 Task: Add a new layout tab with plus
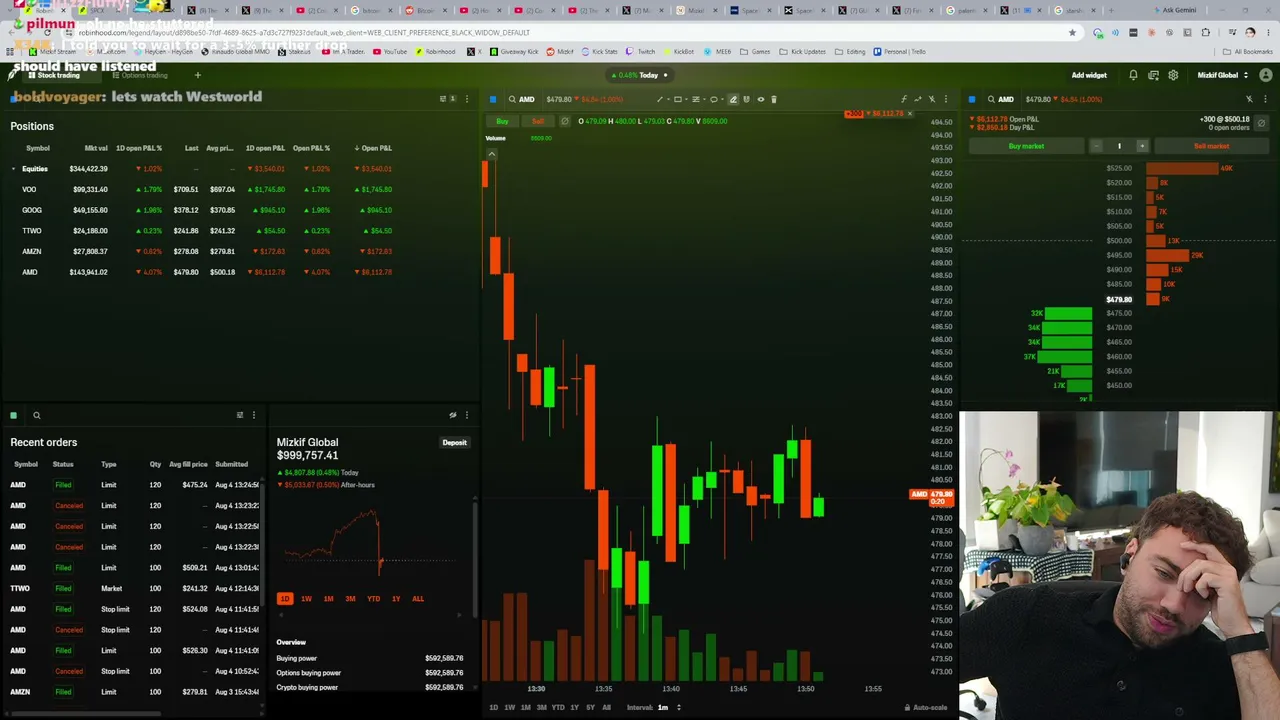tap(197, 75)
